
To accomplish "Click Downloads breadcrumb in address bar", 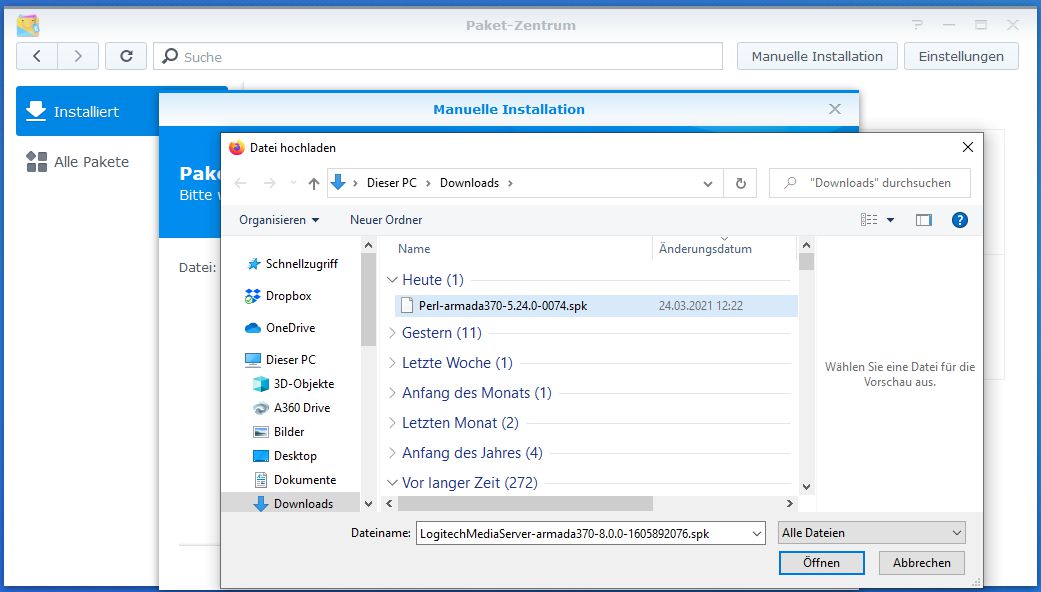I will (x=469, y=183).
